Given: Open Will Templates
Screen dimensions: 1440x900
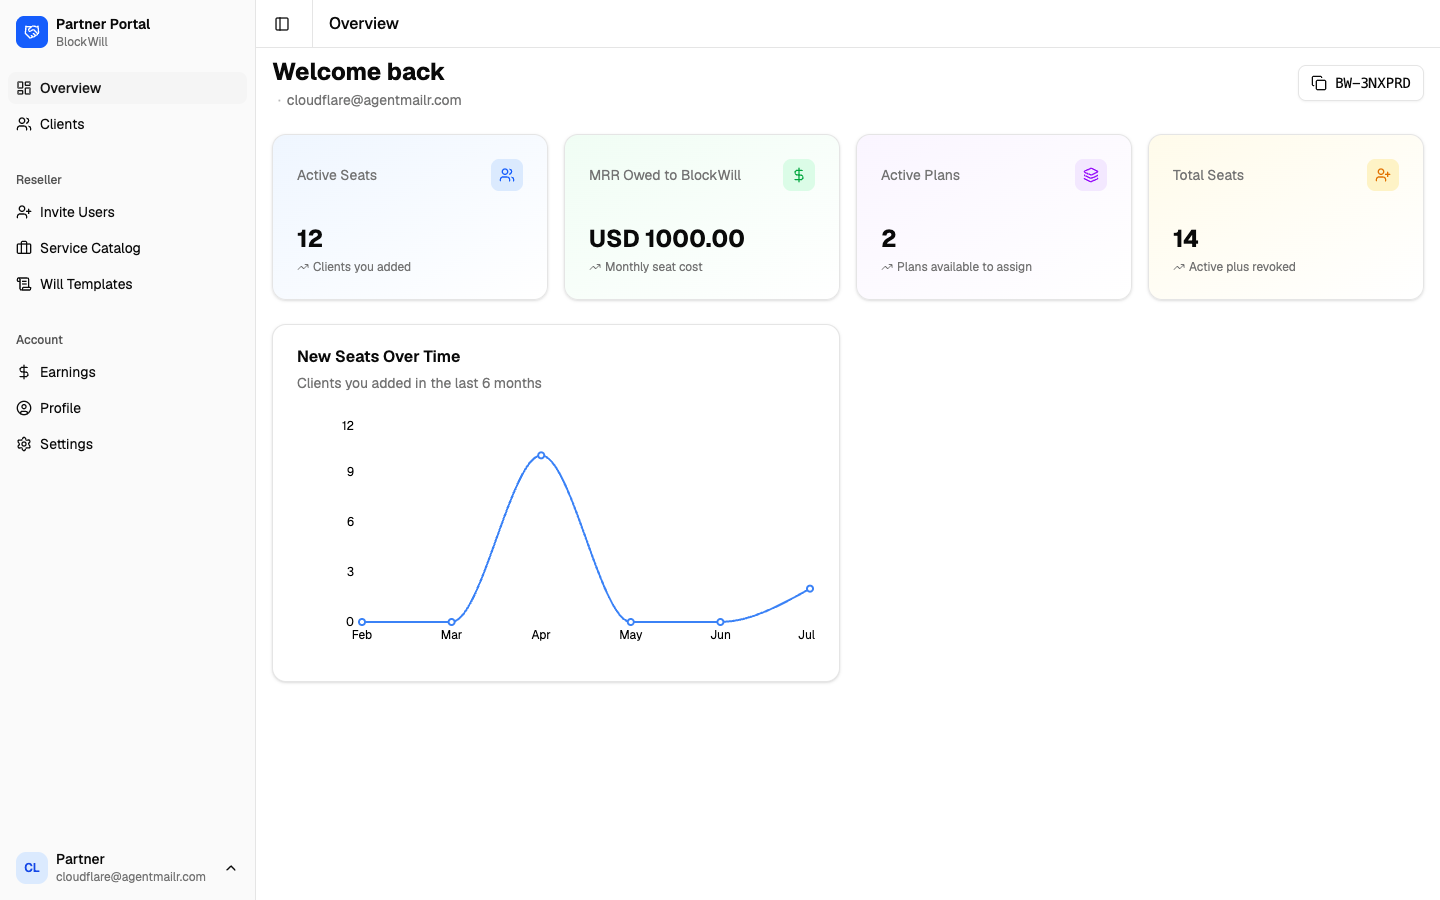Looking at the screenshot, I should coord(127,284).
